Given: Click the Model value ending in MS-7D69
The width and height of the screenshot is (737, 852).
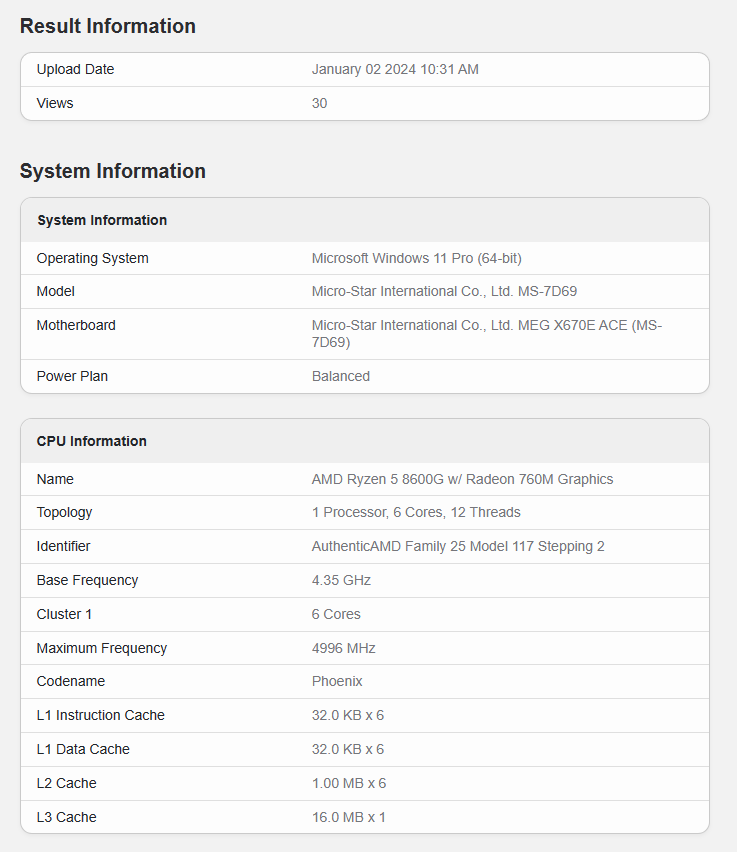Looking at the screenshot, I should [x=444, y=292].
